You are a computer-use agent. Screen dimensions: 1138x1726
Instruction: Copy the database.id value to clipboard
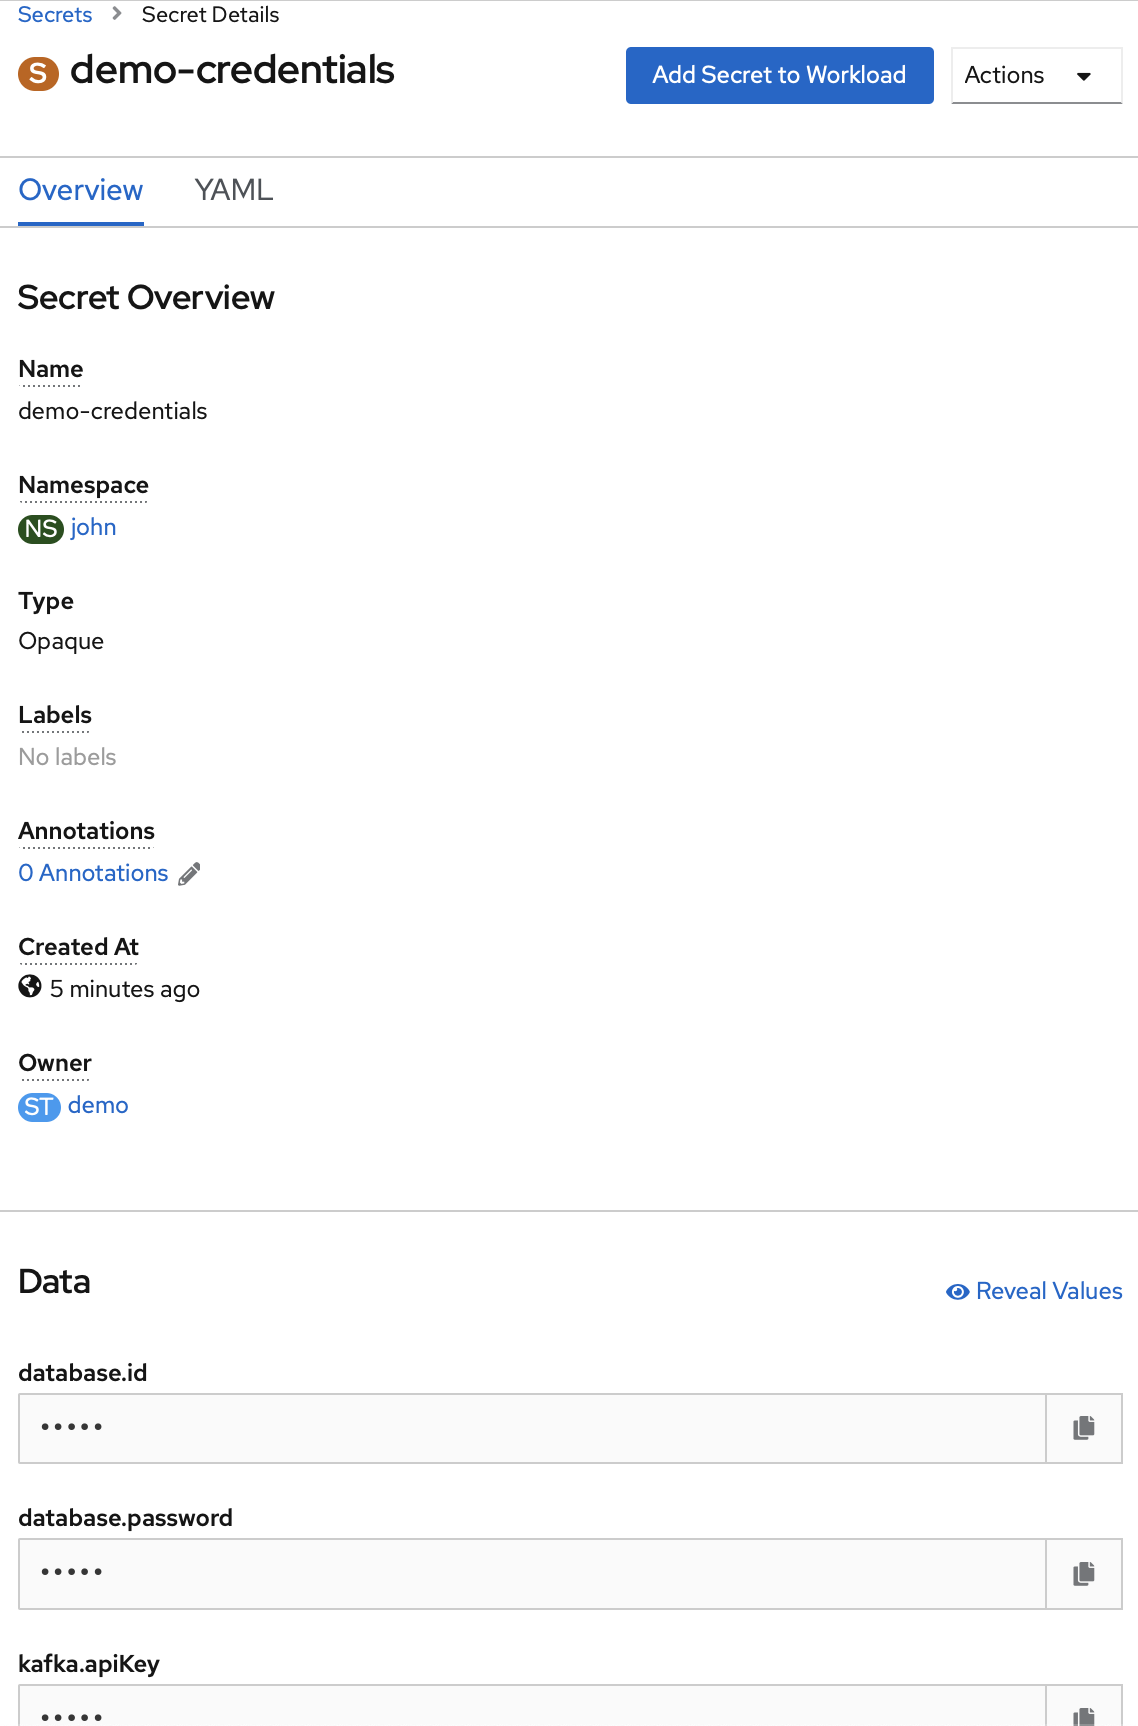pyautogui.click(x=1084, y=1428)
